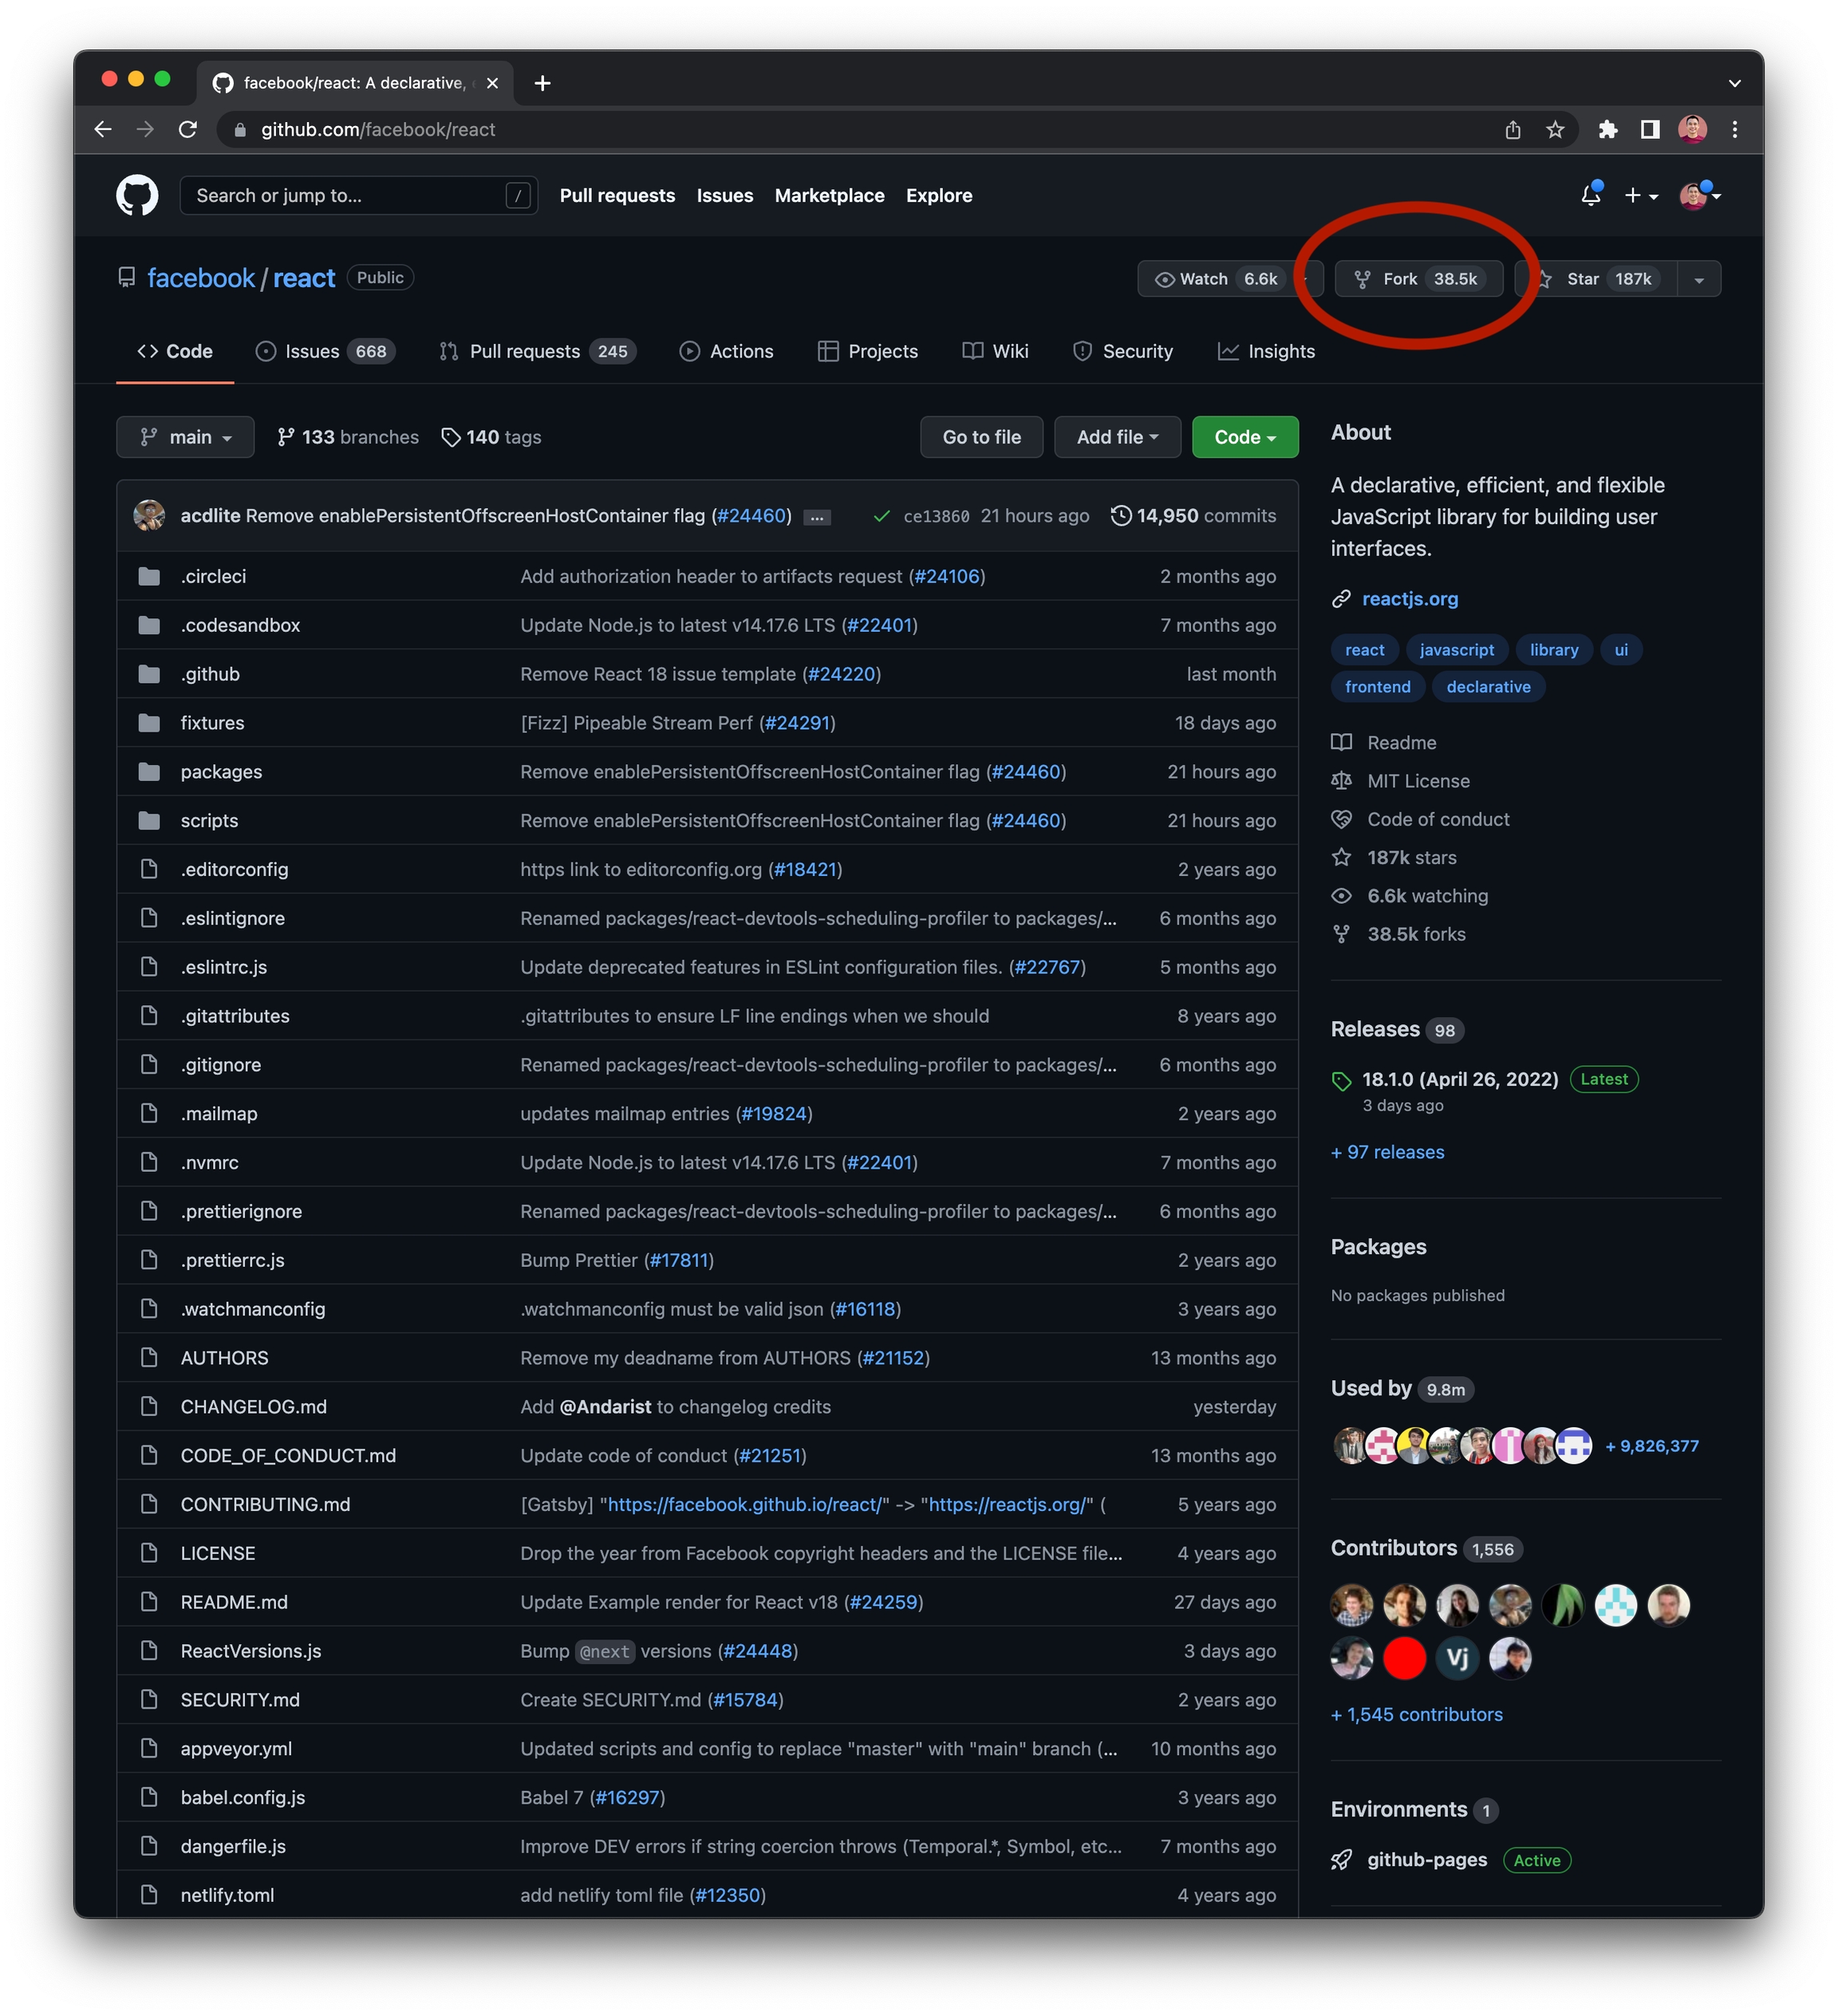Click the Fork button
1838x2016 pixels.
[x=1418, y=279]
